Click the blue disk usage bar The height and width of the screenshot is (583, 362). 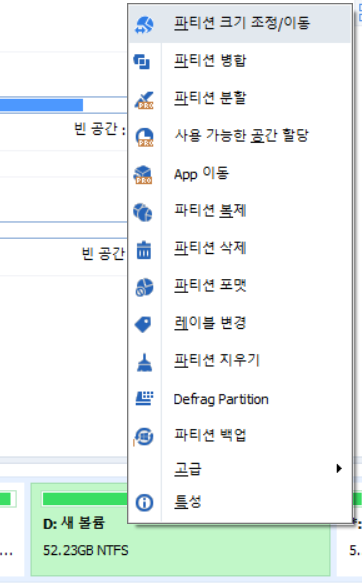point(41,105)
